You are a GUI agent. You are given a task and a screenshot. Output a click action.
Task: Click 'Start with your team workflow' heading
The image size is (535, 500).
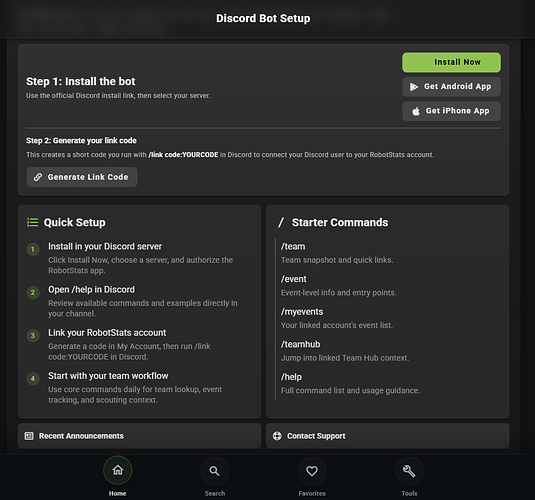point(108,376)
